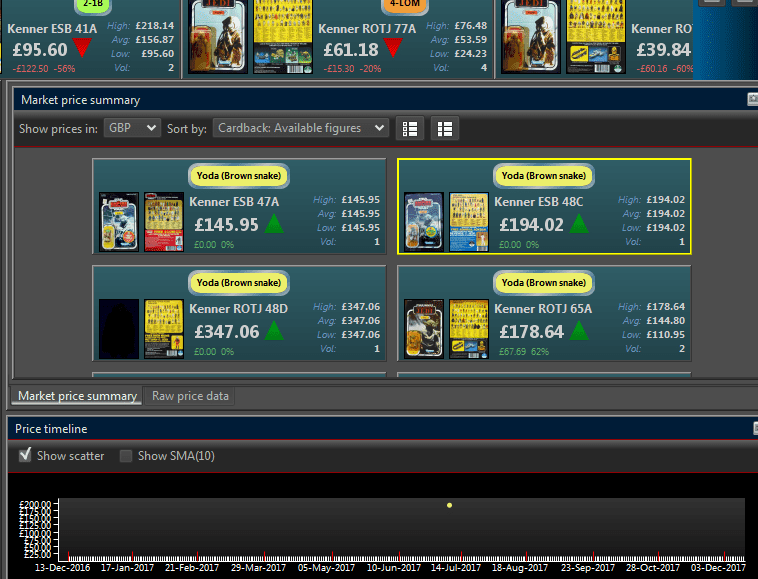Click the ROTJ 65A cardback thumbnail
This screenshot has width=758, height=579.
click(x=469, y=329)
